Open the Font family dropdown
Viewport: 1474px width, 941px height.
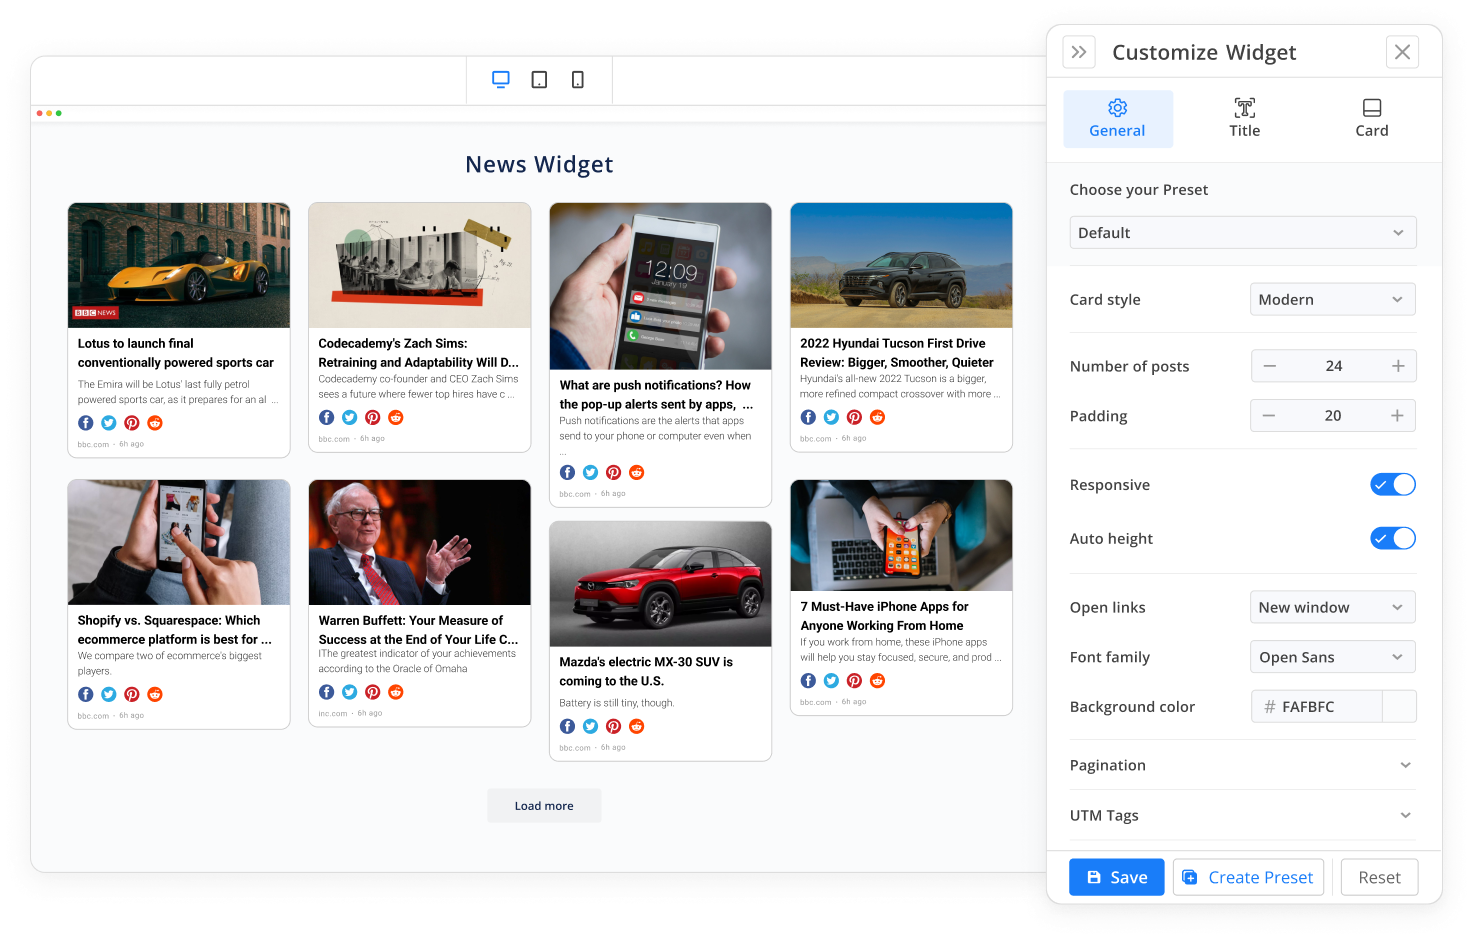1332,656
